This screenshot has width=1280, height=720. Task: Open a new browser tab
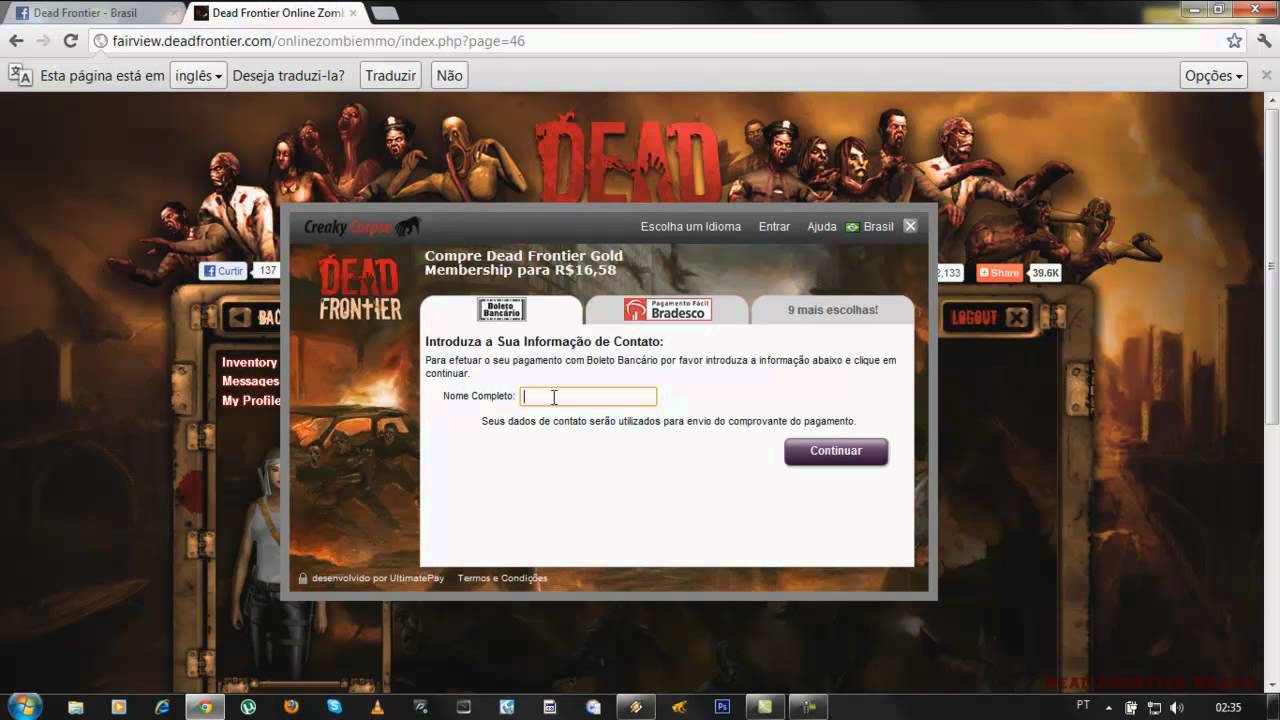click(x=384, y=13)
